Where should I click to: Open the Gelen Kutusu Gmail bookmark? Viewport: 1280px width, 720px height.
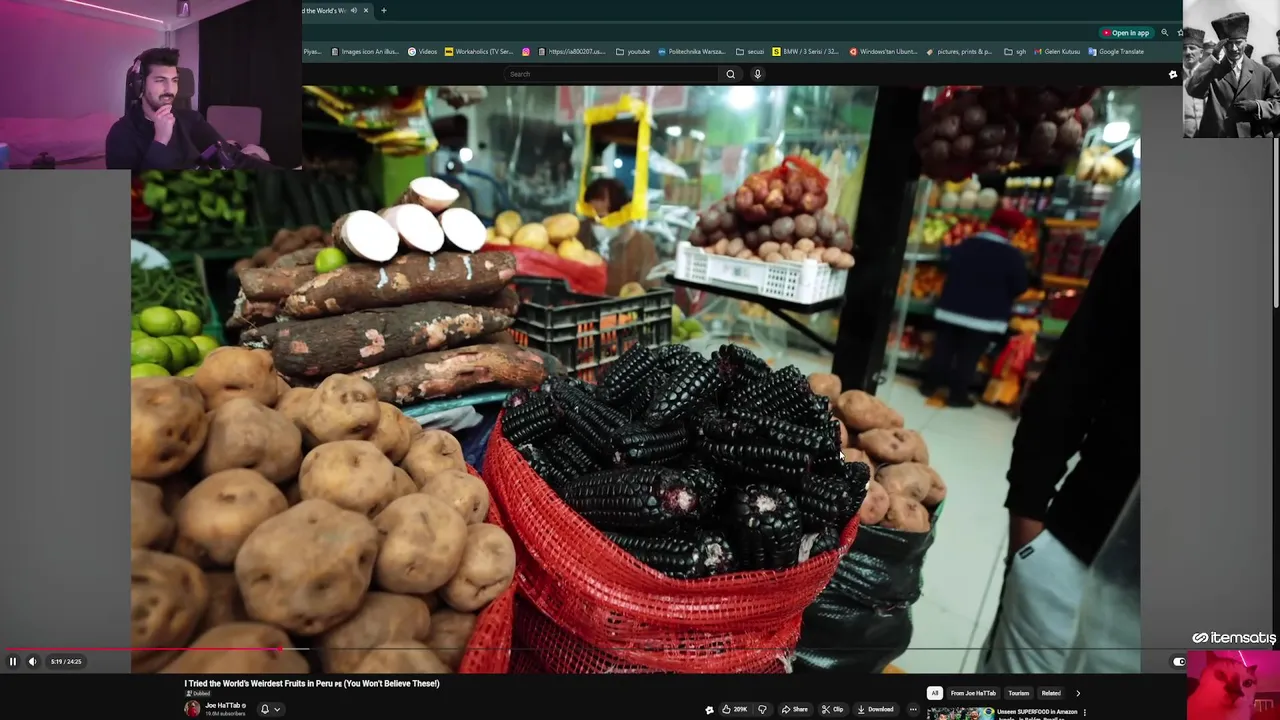pos(1056,52)
